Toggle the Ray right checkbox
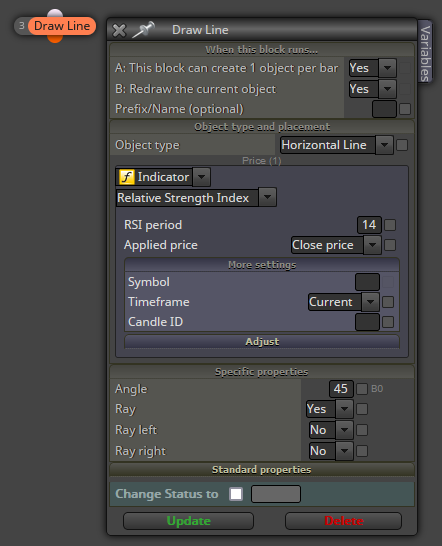 (x=362, y=451)
